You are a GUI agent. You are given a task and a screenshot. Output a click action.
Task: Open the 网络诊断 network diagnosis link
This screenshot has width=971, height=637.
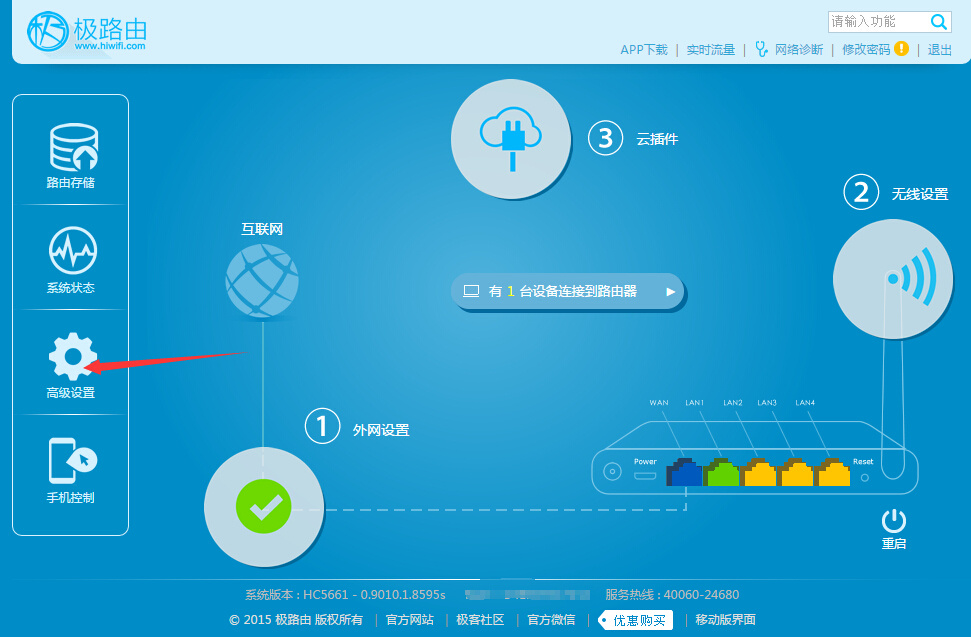pos(799,49)
